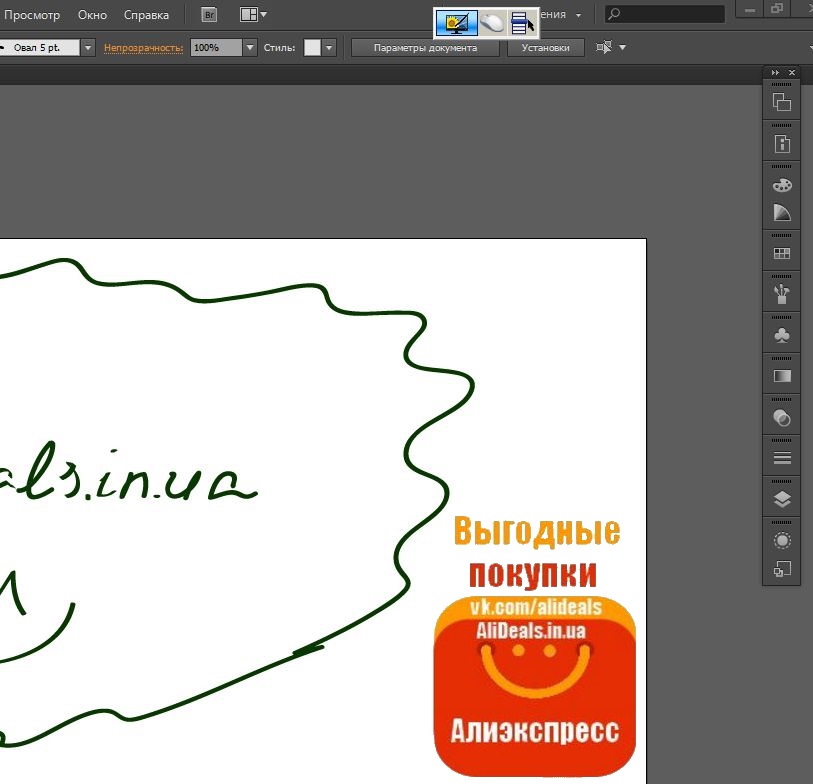Viewport: 813px width, 784px height.
Task: Open the Stroke panel three-lines icon
Action: point(782,458)
